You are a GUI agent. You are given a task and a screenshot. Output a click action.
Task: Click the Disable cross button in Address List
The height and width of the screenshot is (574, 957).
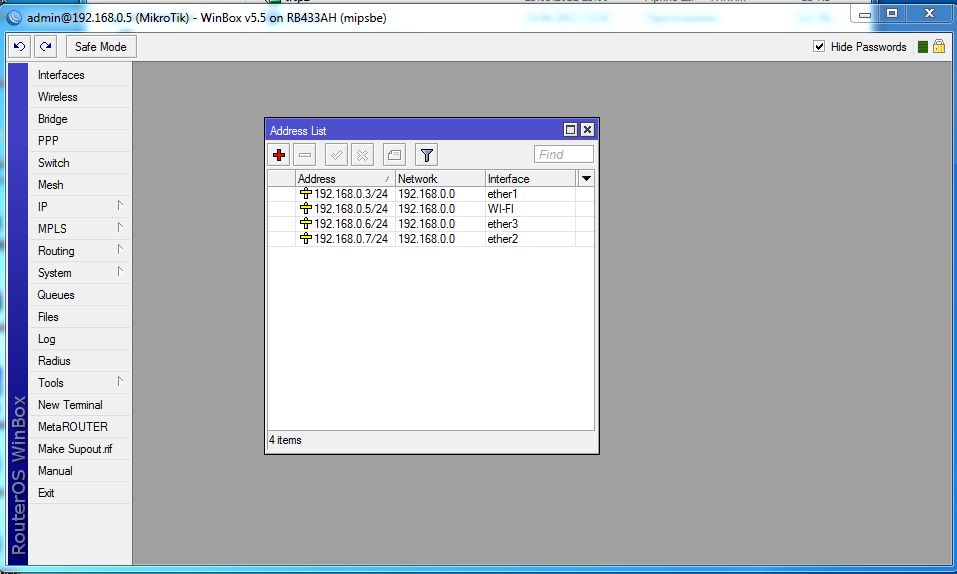(x=363, y=155)
